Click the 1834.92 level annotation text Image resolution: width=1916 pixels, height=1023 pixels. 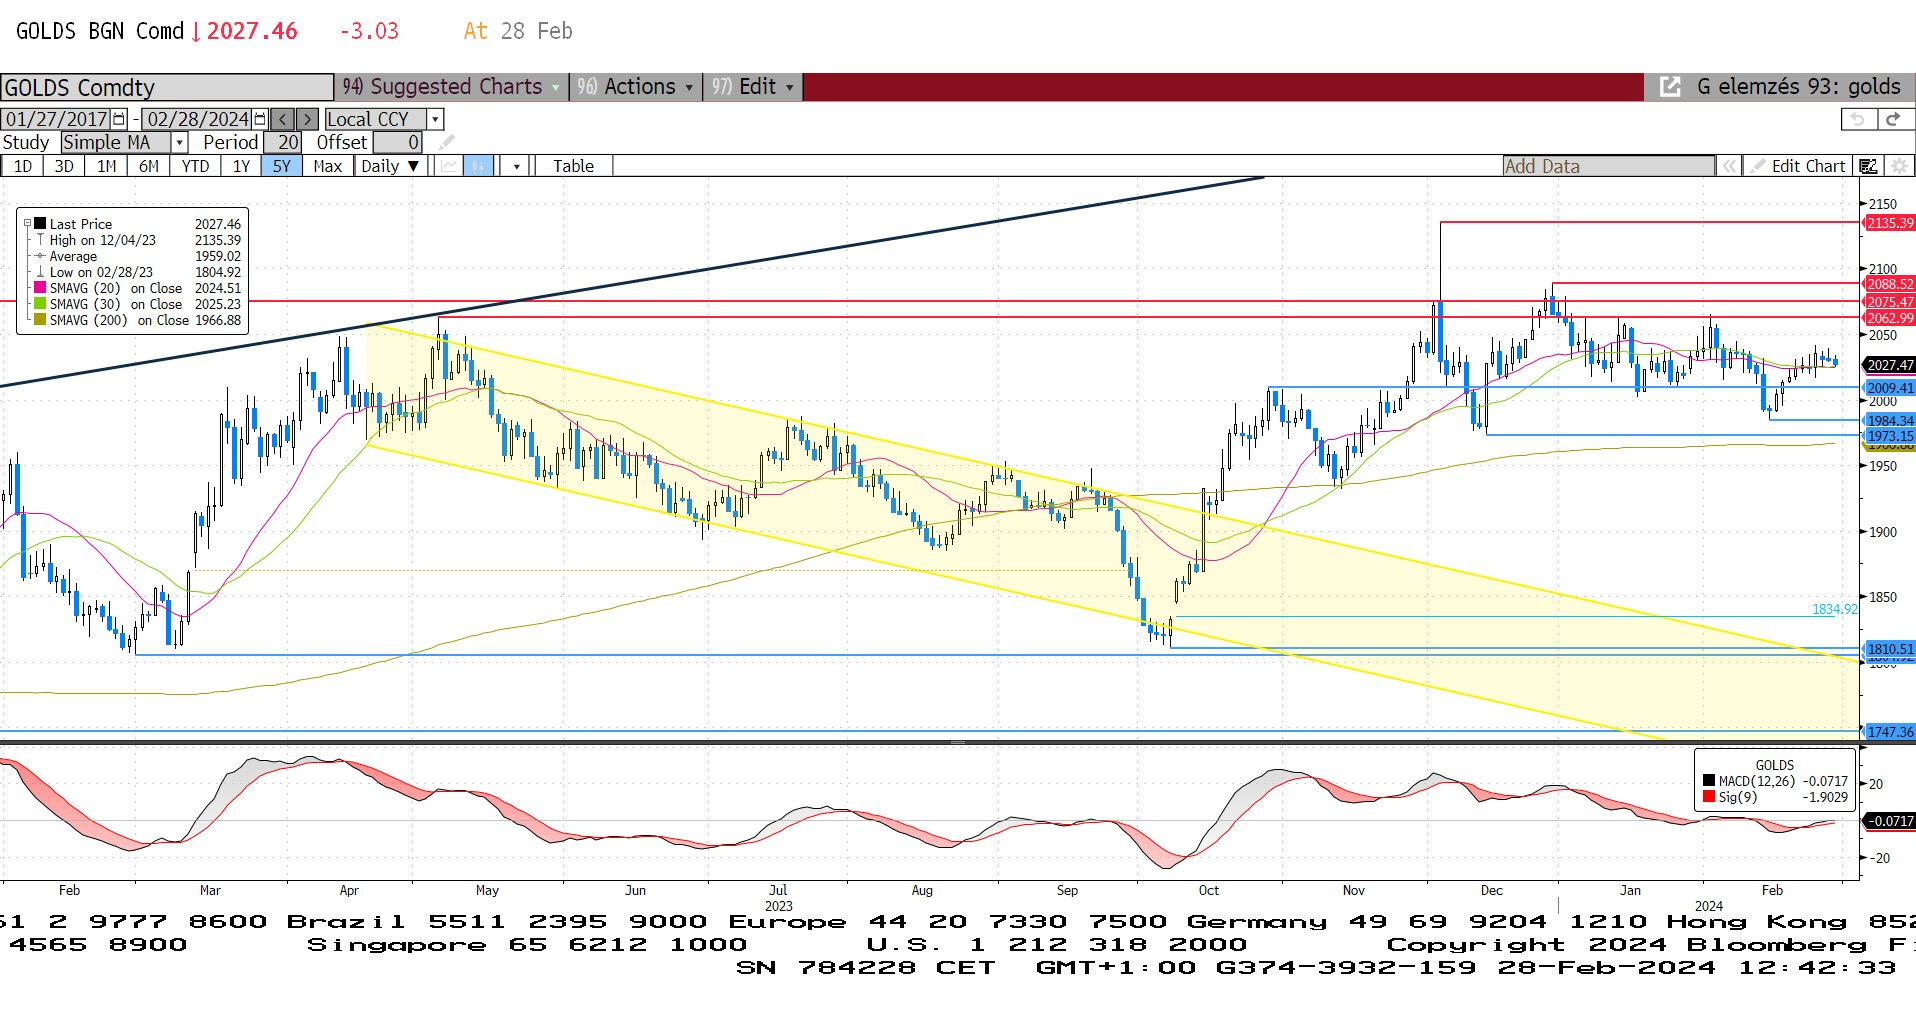click(x=1834, y=609)
